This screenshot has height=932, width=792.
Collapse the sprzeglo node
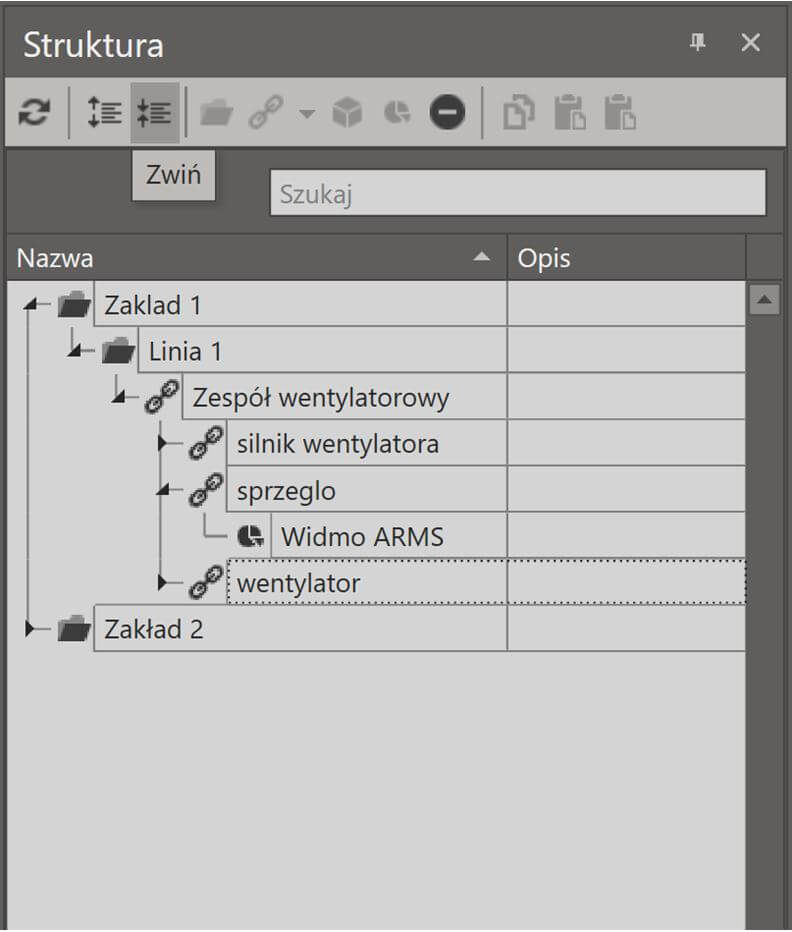tap(162, 490)
